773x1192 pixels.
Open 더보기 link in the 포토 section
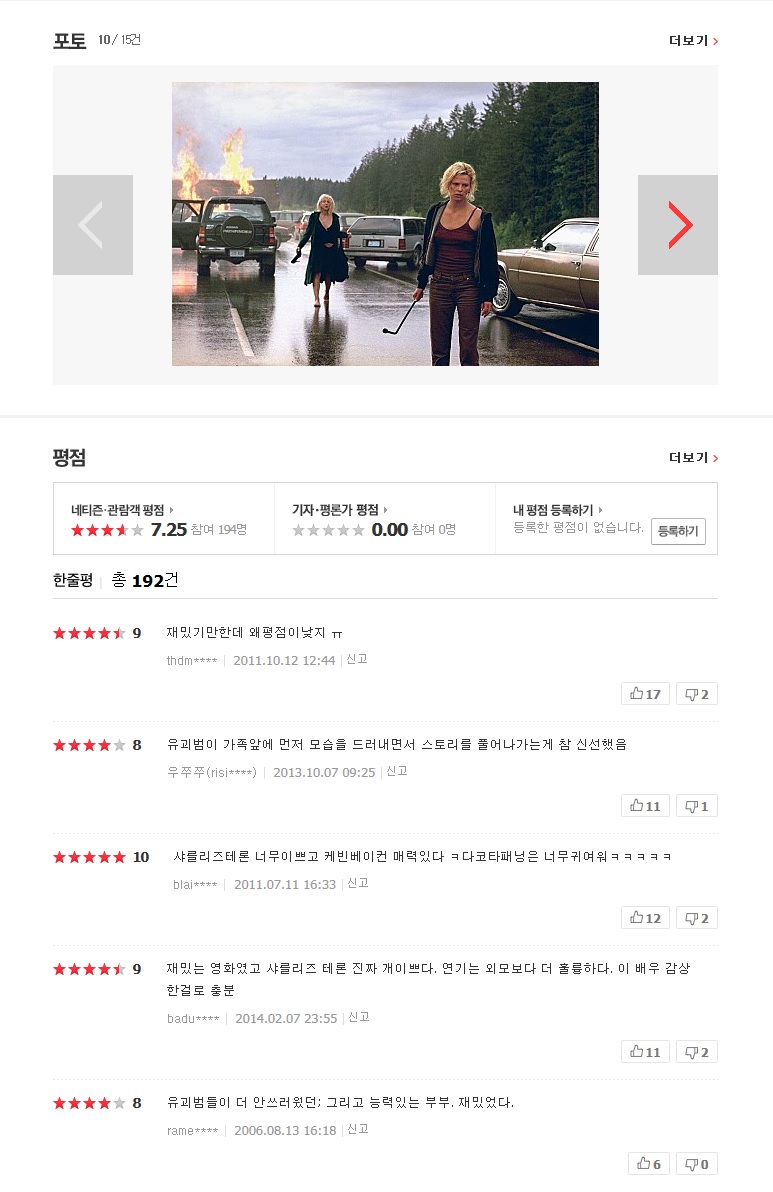693,40
